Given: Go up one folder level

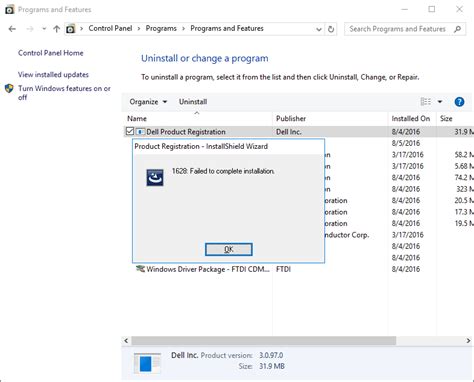Looking at the screenshot, I should 56,29.
